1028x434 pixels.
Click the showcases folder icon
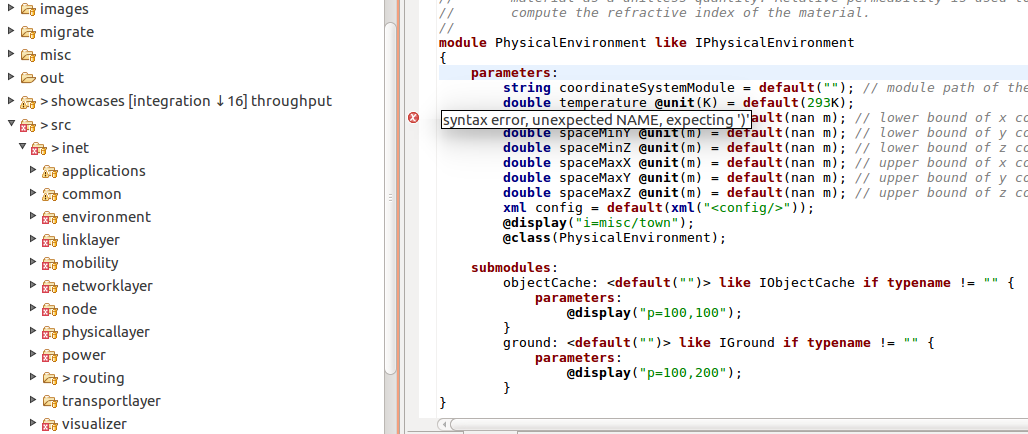point(28,102)
